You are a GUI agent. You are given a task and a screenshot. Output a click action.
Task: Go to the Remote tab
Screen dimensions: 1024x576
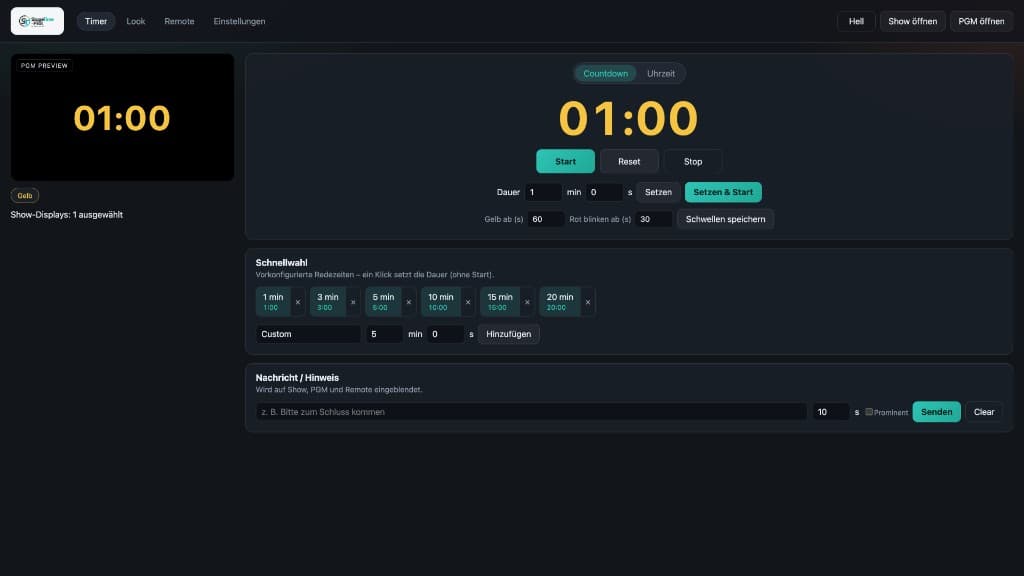(180, 21)
